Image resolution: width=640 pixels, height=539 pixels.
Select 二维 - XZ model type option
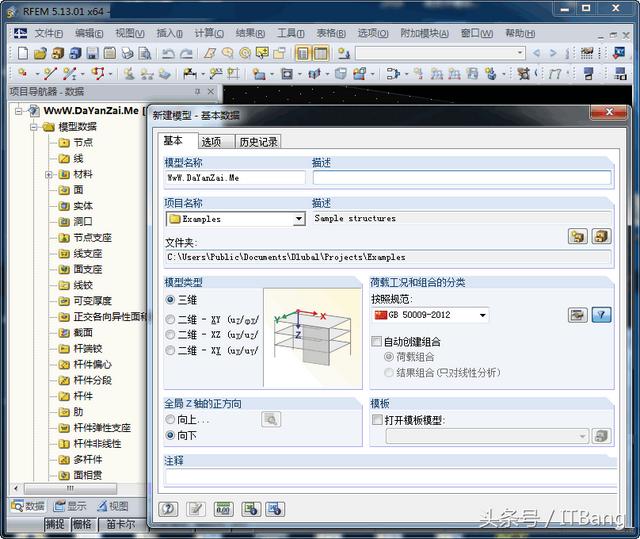click(x=170, y=335)
